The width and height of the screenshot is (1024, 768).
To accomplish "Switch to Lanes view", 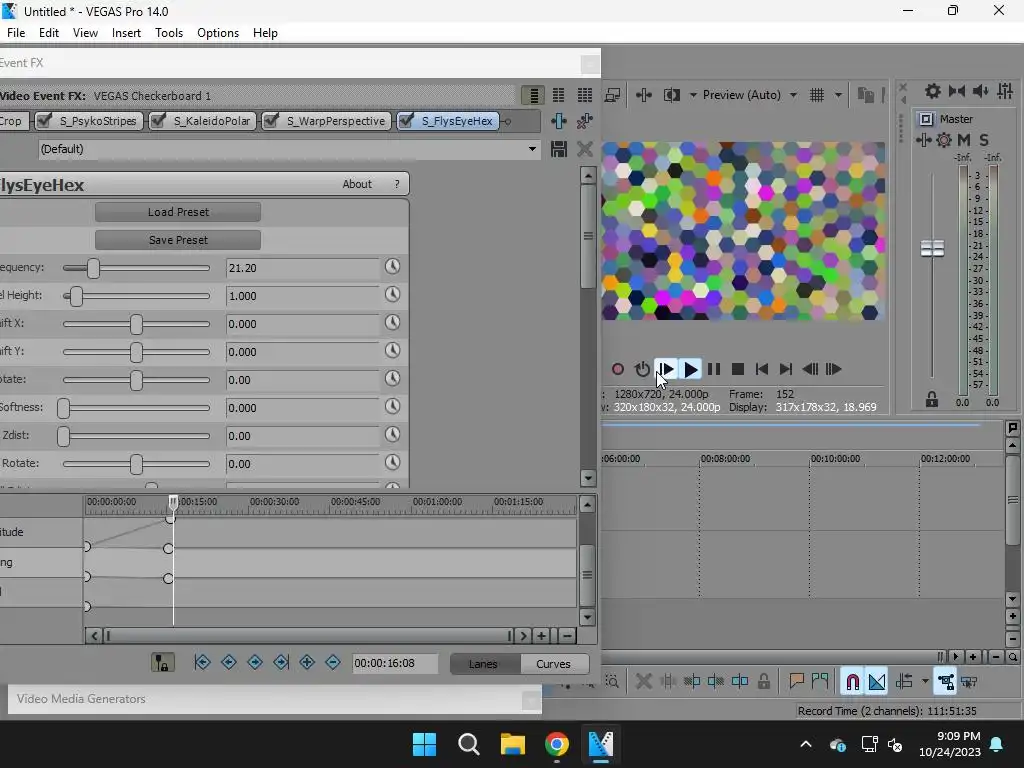I will 483,664.
